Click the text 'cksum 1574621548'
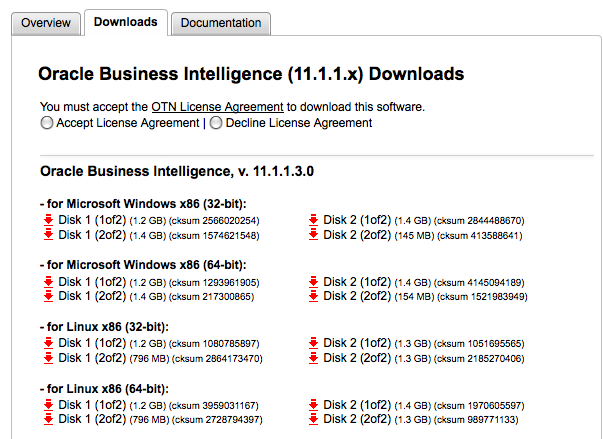This screenshot has width=603, height=439. [214, 236]
